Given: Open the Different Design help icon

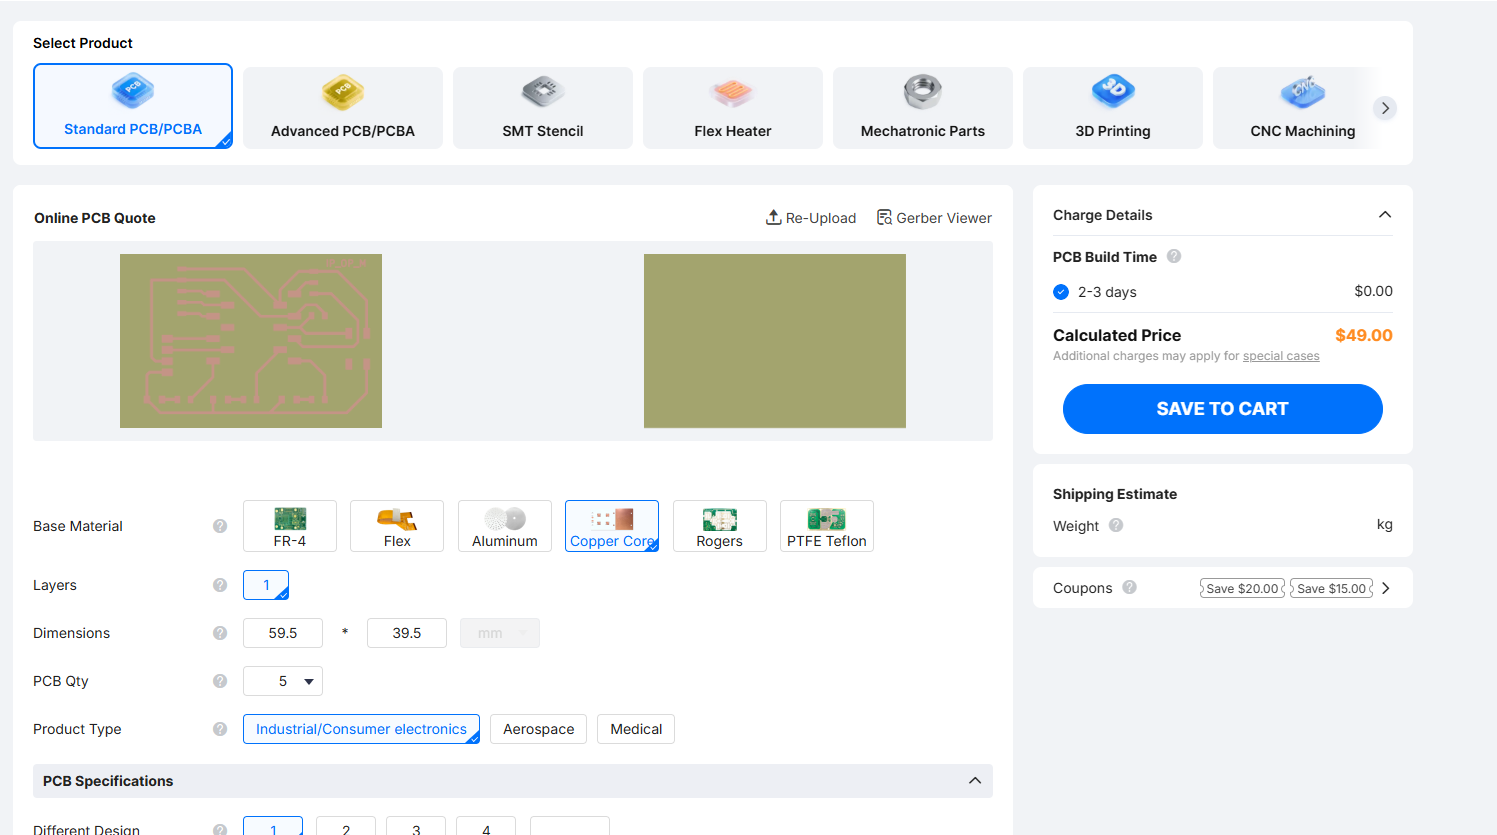Looking at the screenshot, I should tap(220, 829).
